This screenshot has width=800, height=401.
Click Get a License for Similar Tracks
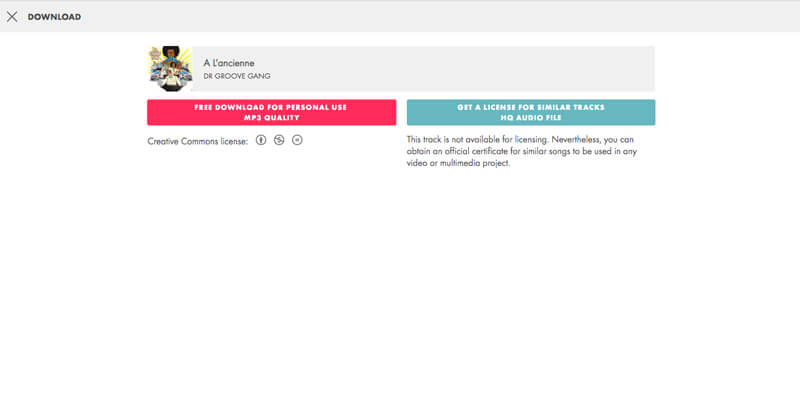(530, 107)
